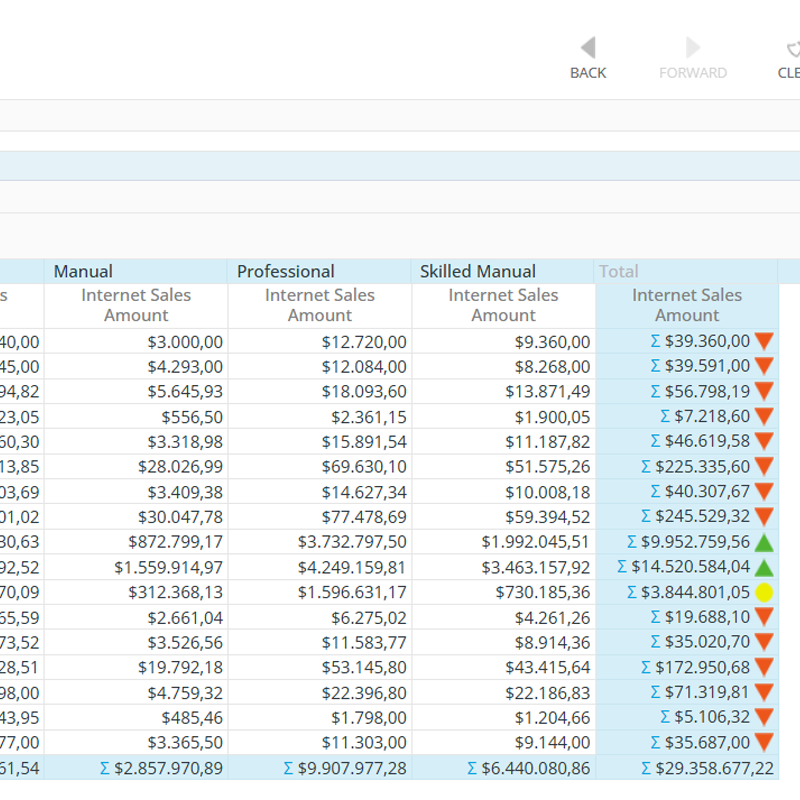Image resolution: width=800 pixels, height=800 pixels.
Task: Click the red down indicator beside $7.218,60
Action: [764, 416]
